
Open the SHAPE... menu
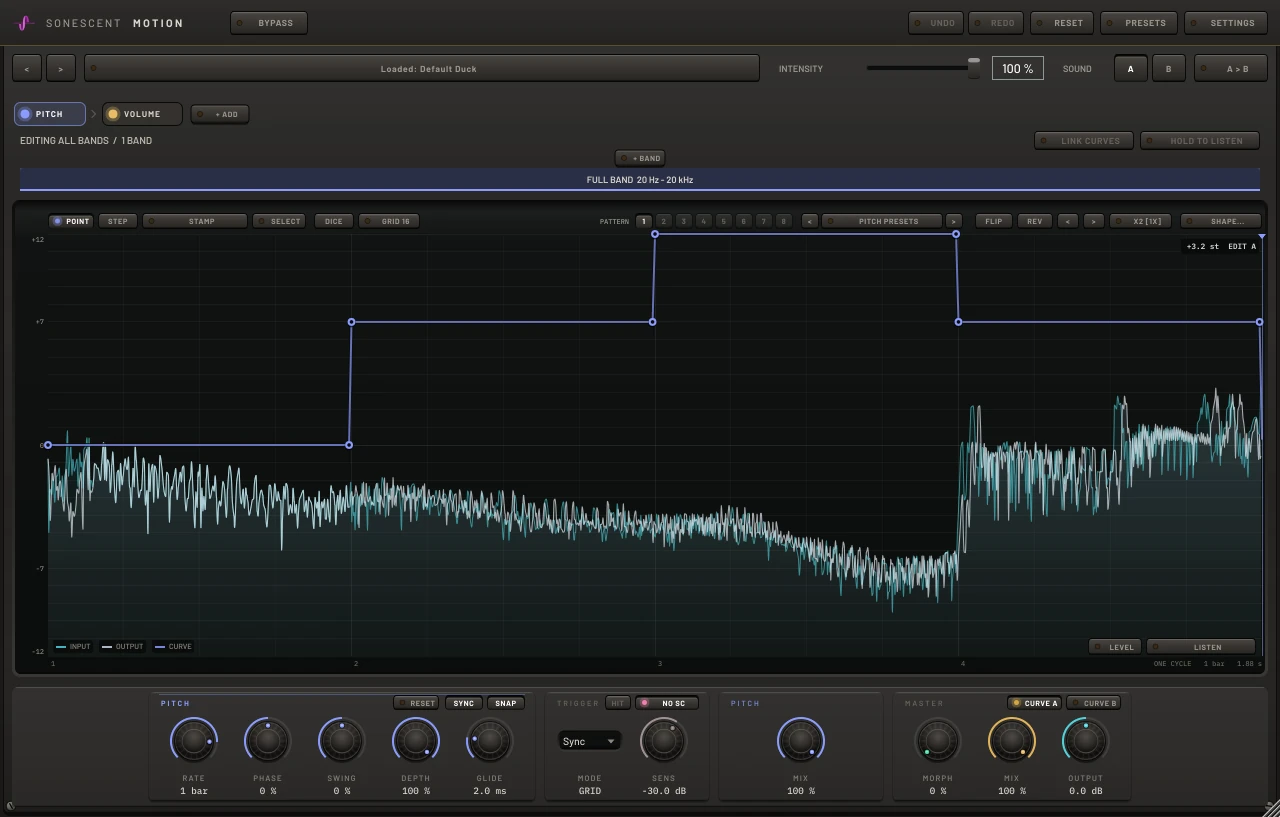click(1220, 221)
